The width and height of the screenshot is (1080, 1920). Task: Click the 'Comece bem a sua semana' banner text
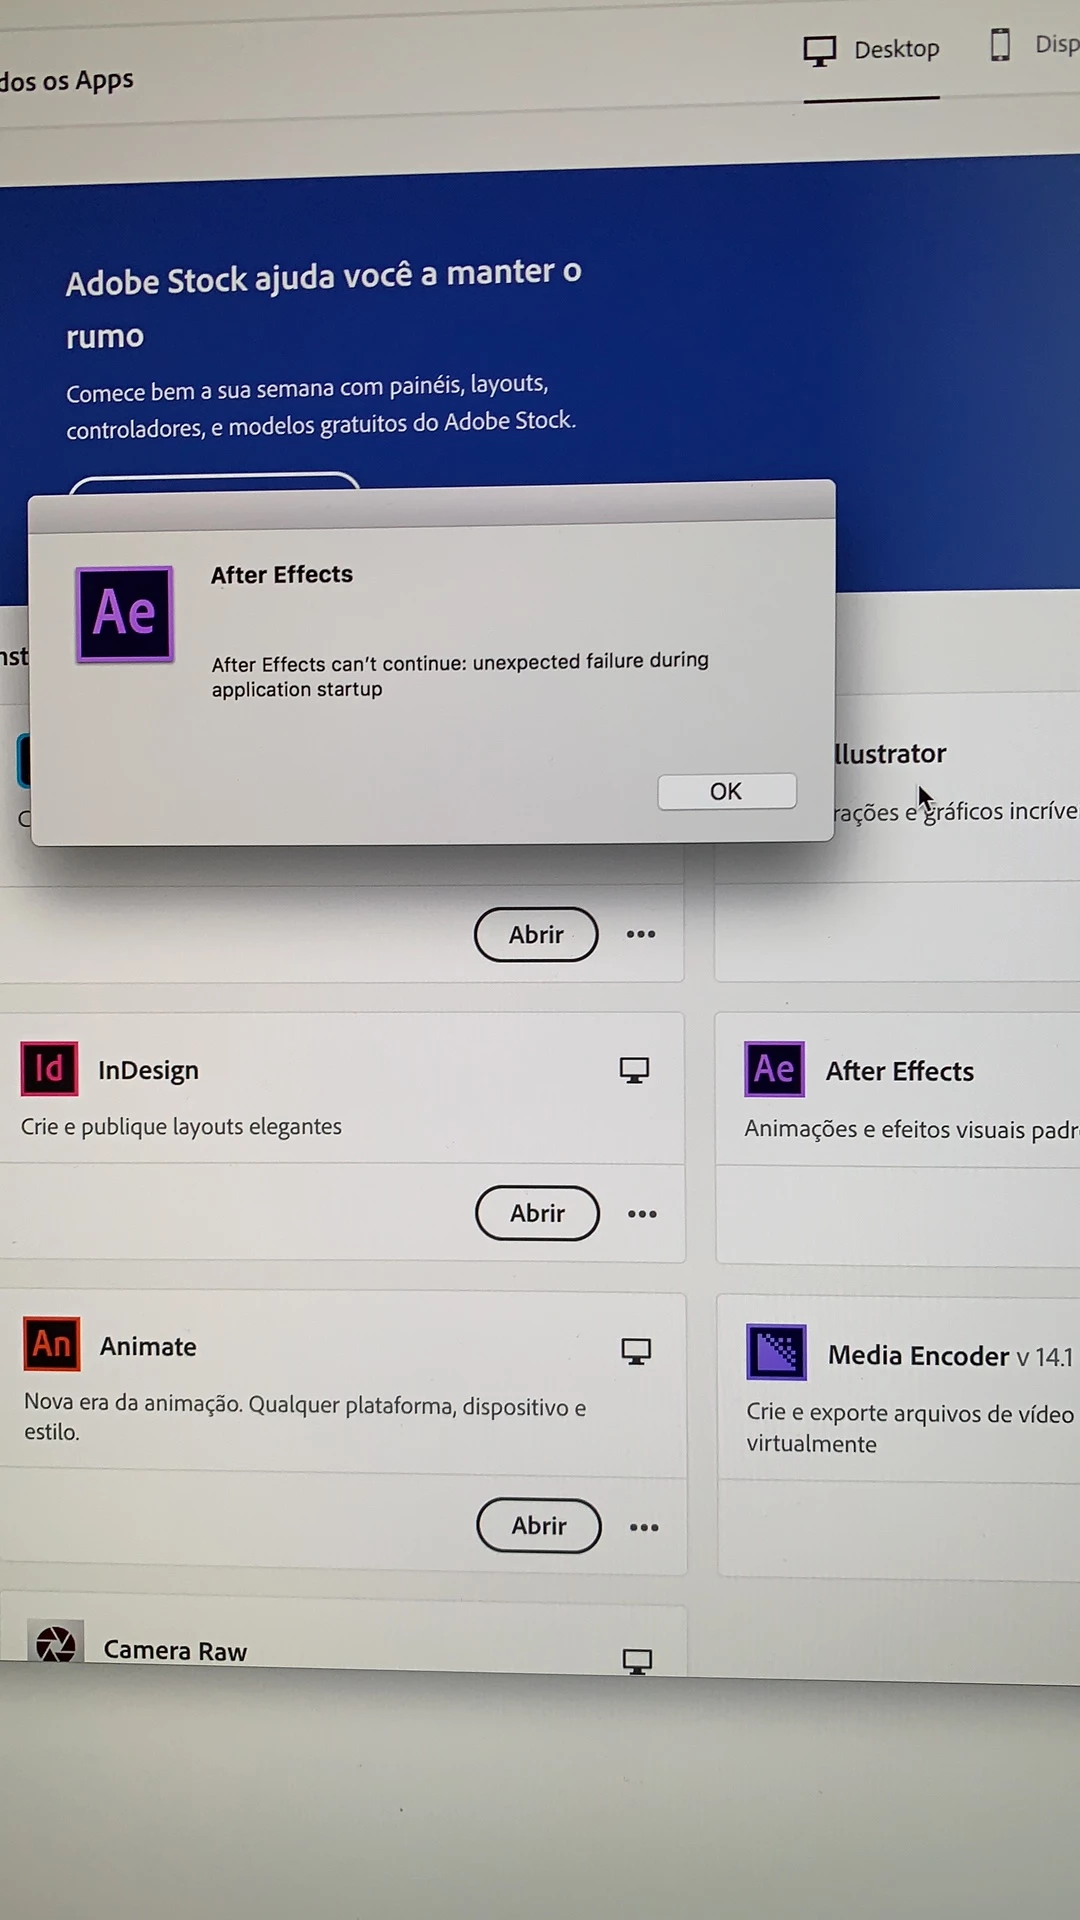click(x=321, y=406)
